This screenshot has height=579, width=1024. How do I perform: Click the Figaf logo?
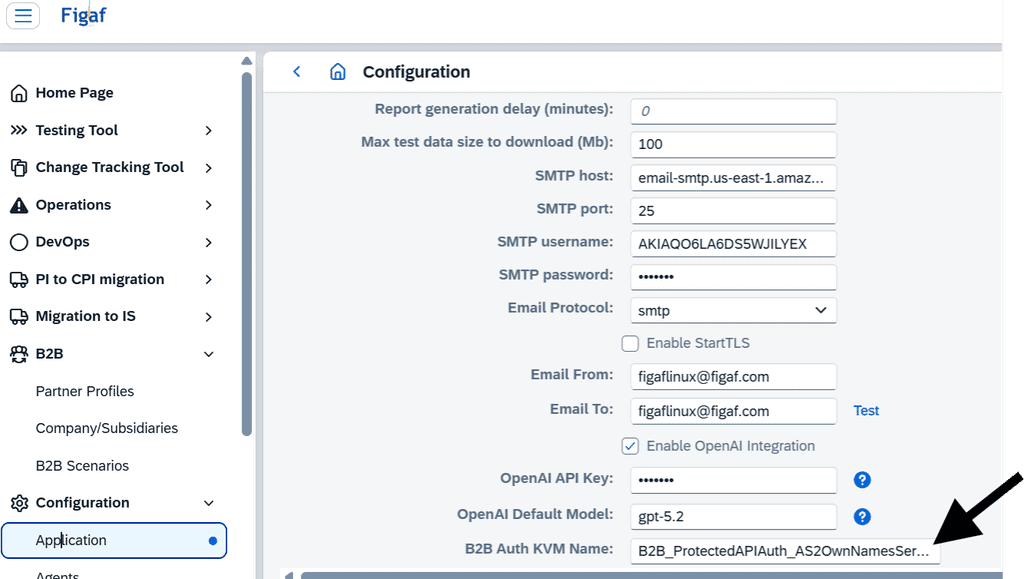83,15
